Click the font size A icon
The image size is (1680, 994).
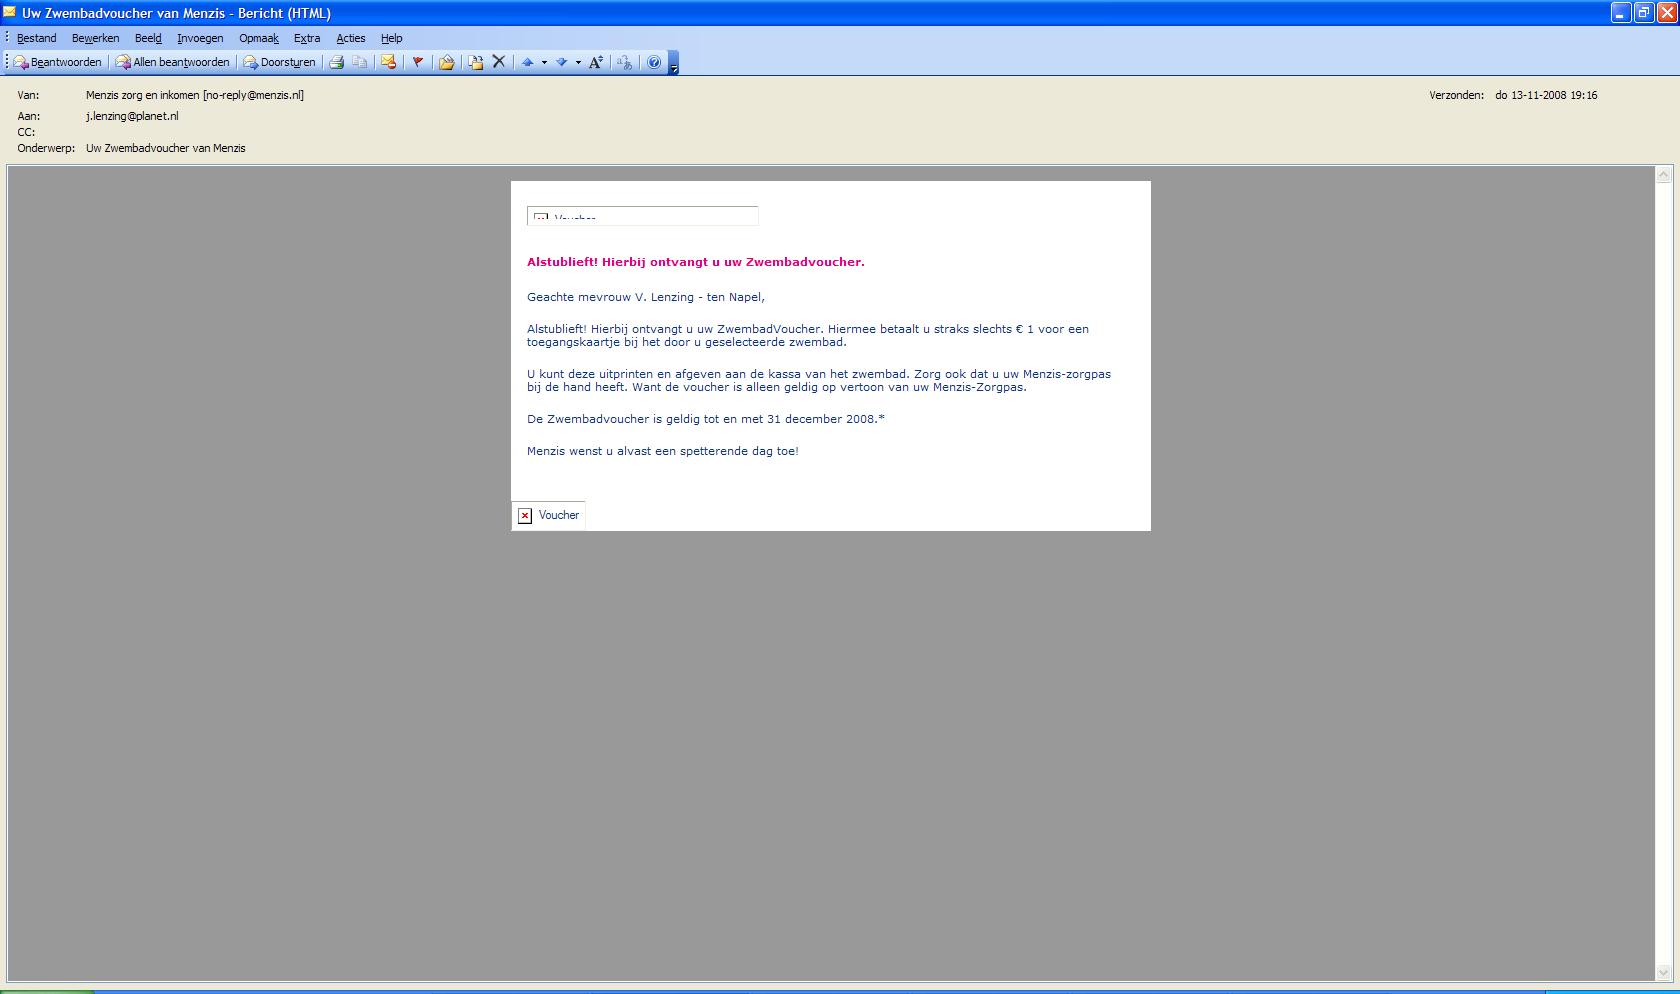(x=595, y=62)
